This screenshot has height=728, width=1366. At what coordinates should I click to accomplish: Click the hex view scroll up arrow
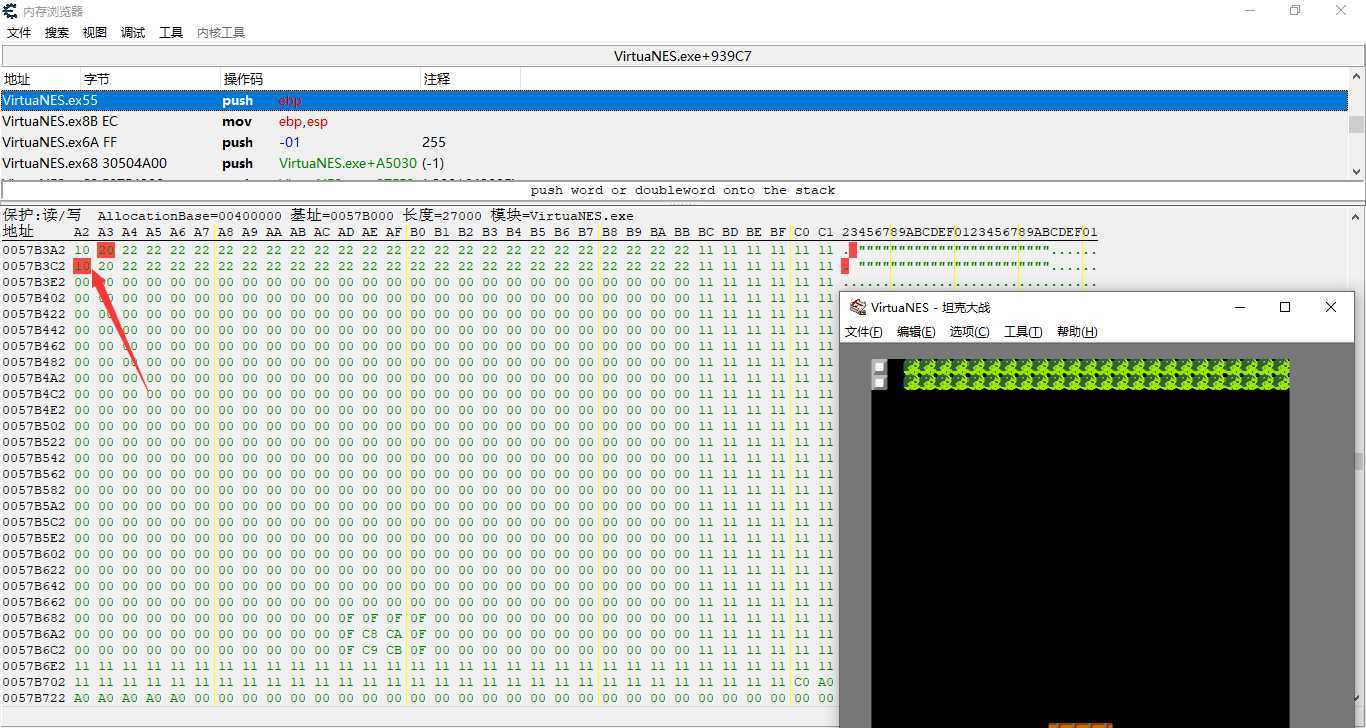pos(1357,216)
